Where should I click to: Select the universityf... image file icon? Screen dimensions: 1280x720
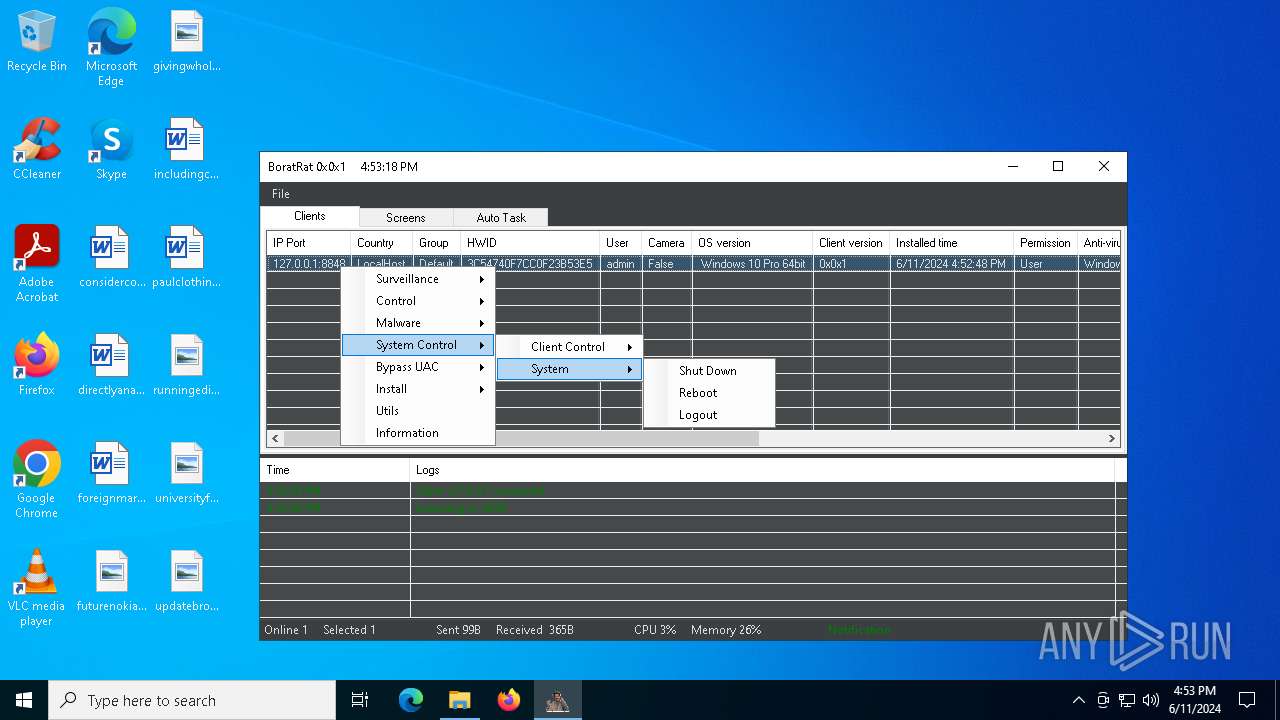tap(186, 474)
